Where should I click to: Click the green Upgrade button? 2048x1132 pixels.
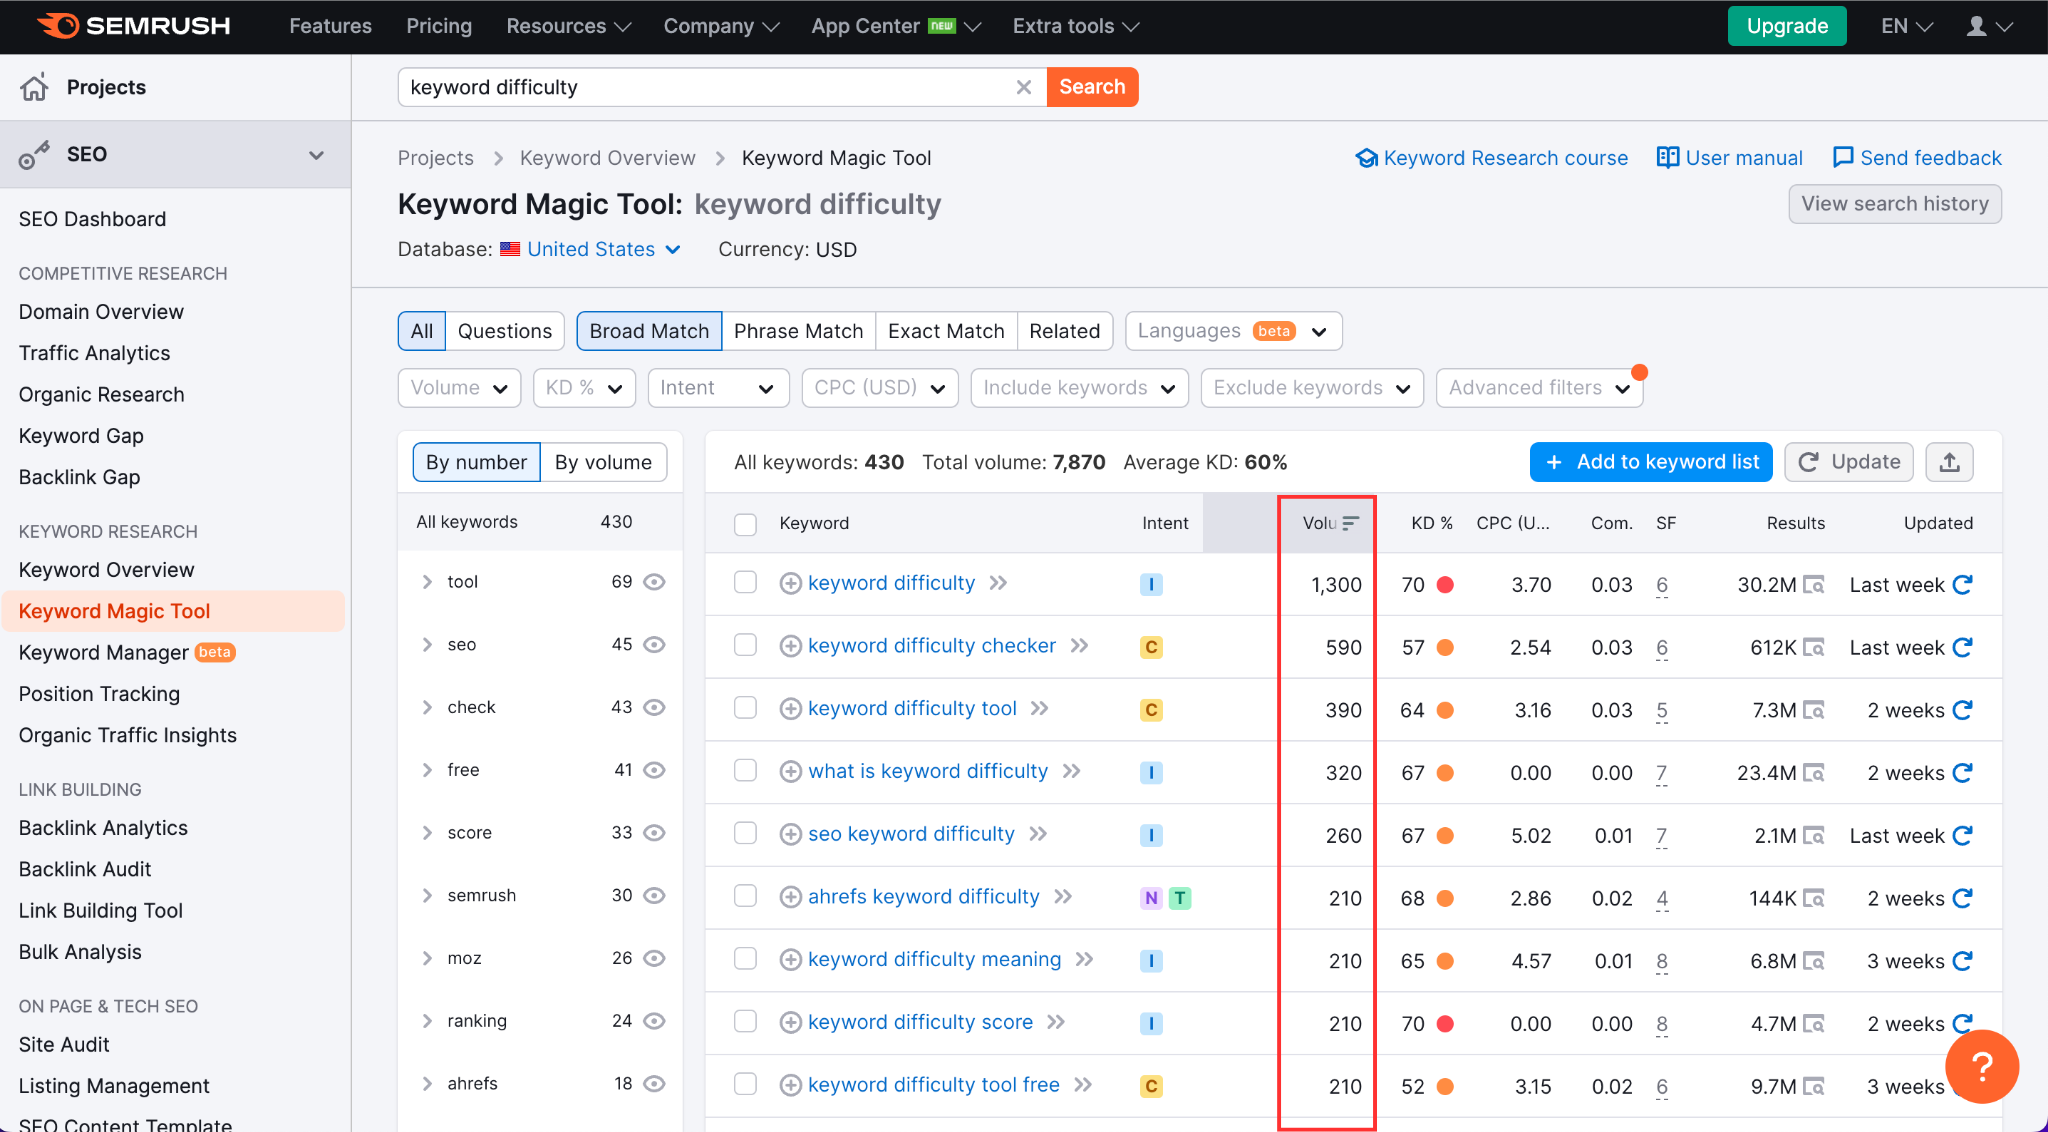pyautogui.click(x=1787, y=26)
